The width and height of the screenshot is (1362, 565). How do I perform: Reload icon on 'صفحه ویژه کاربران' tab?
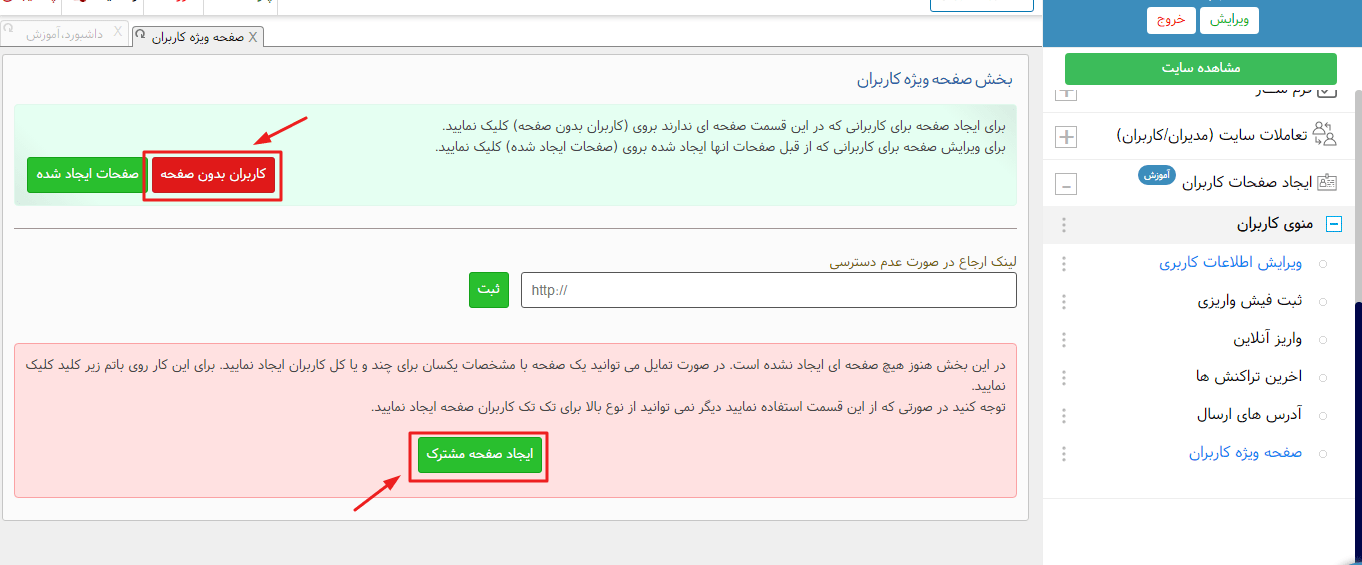point(141,36)
